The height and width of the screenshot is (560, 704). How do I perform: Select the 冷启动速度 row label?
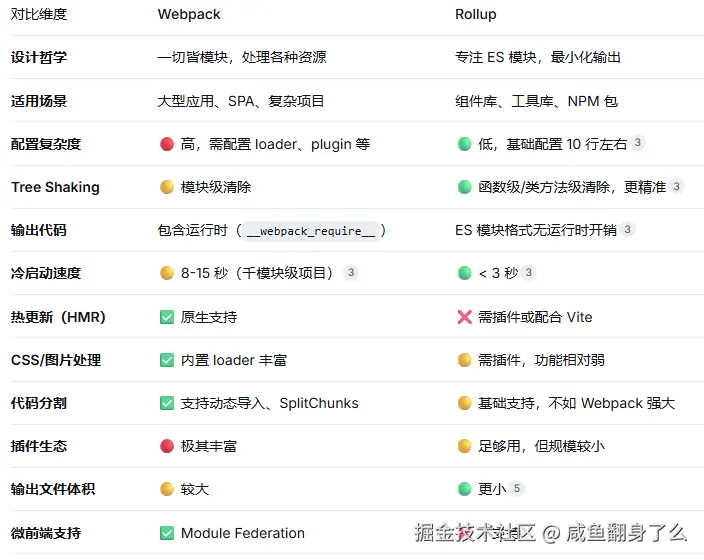[46, 273]
